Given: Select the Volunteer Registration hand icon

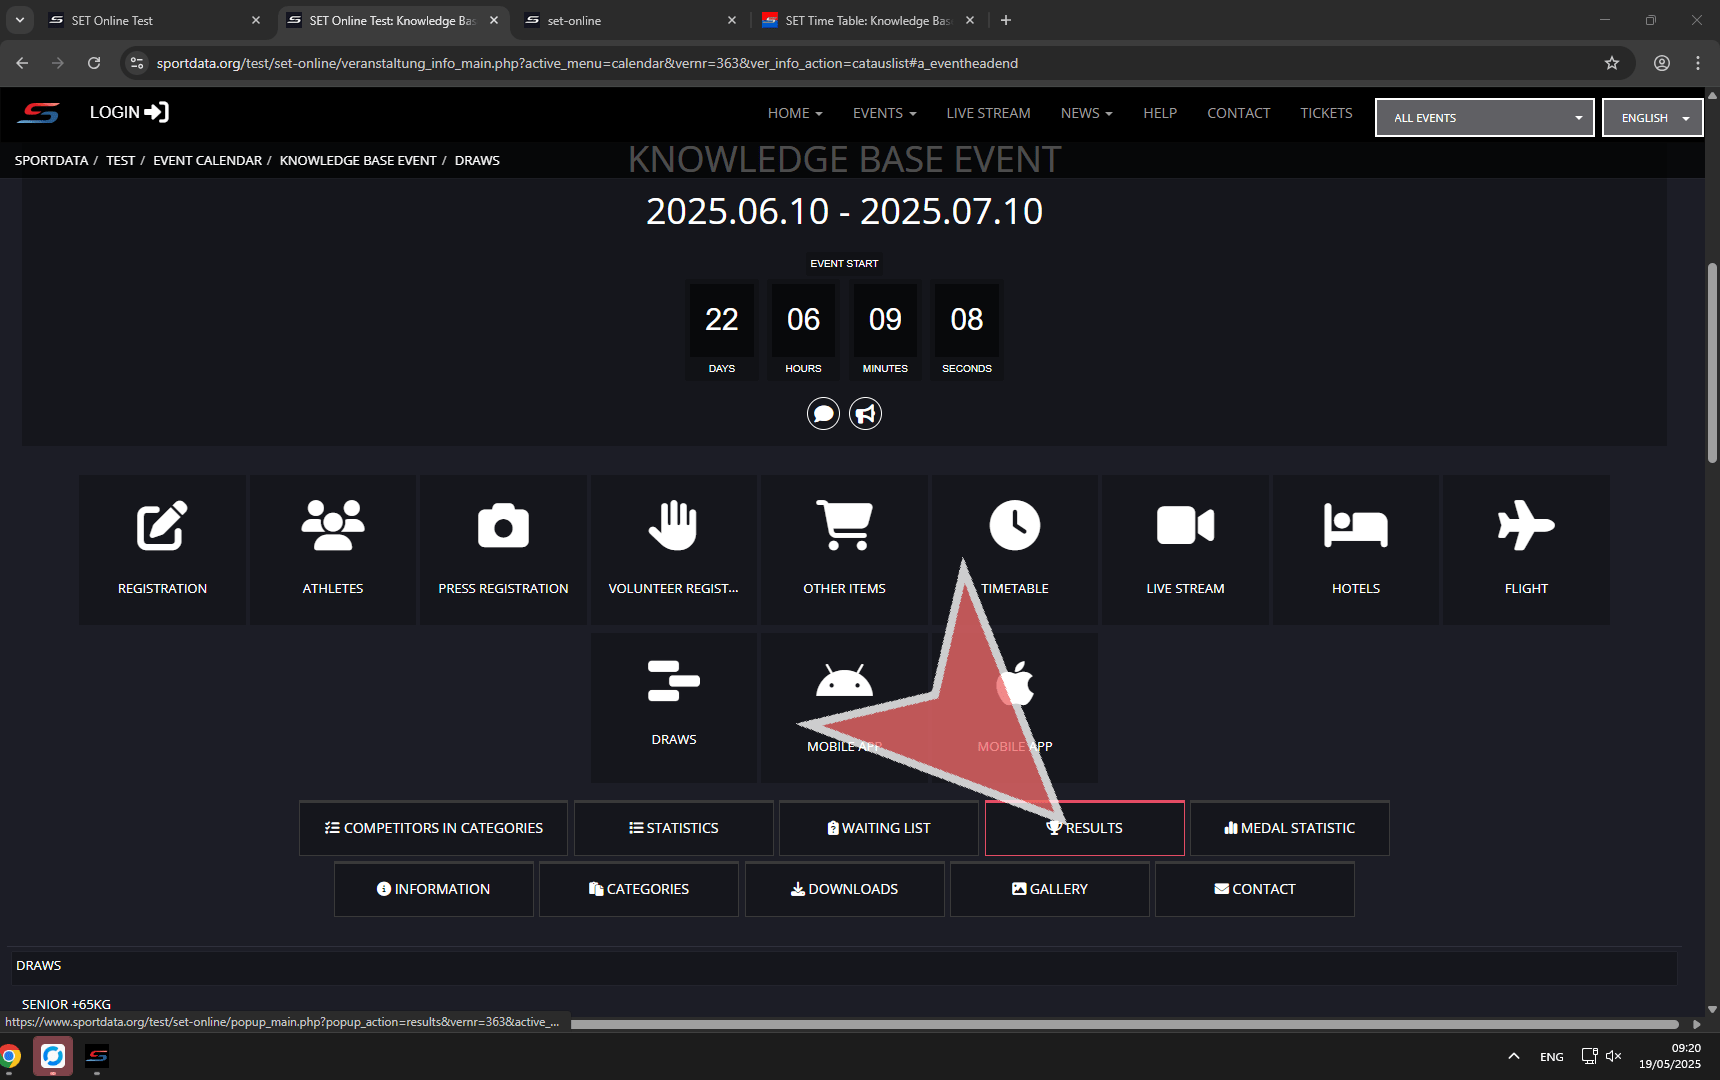Looking at the screenshot, I should (x=673, y=526).
